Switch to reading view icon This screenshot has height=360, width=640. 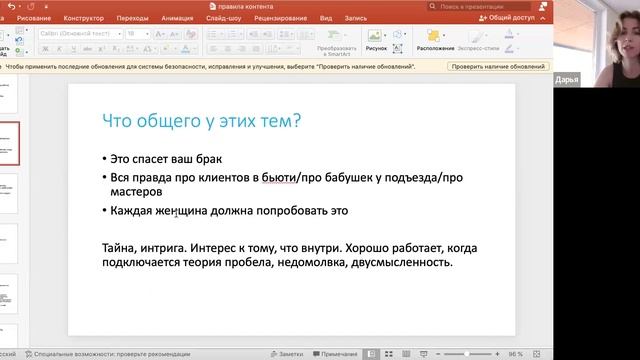(406, 354)
